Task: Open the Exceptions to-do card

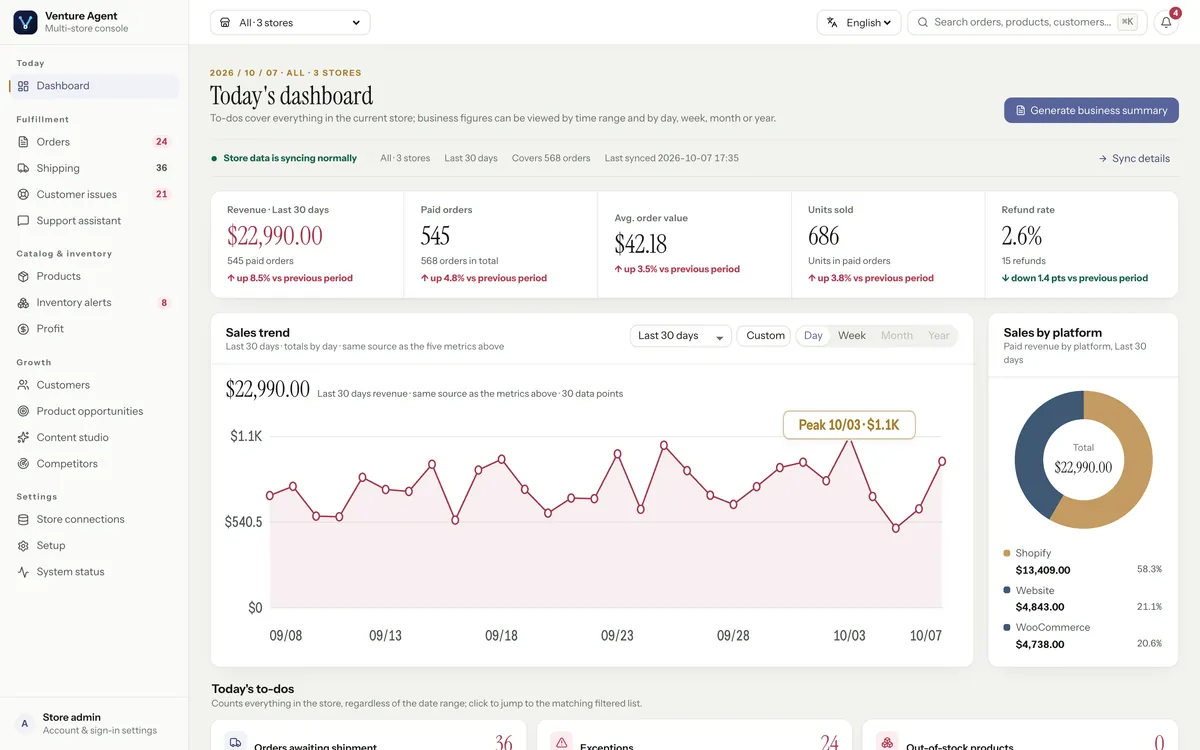Action: click(x=694, y=735)
